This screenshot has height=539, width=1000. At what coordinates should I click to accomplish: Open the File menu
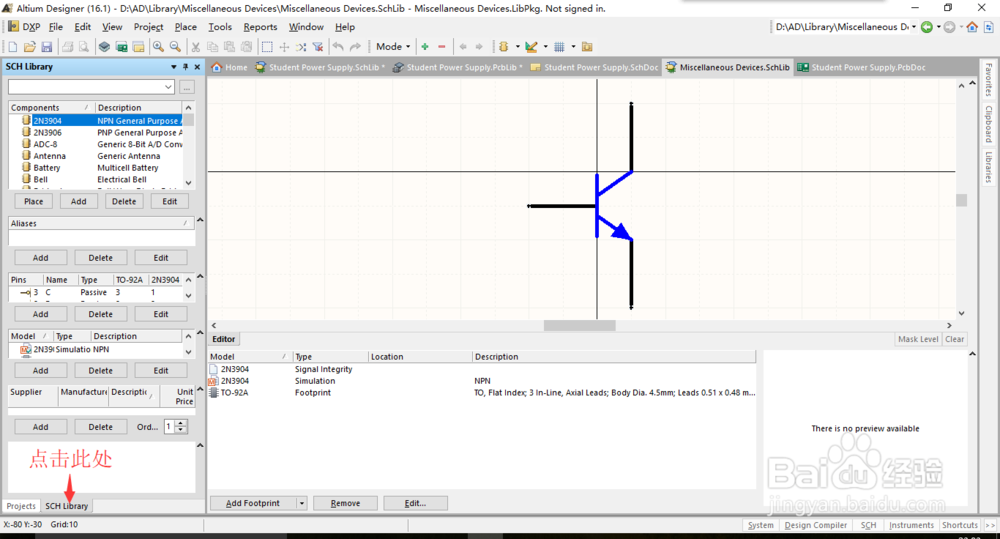click(x=55, y=27)
